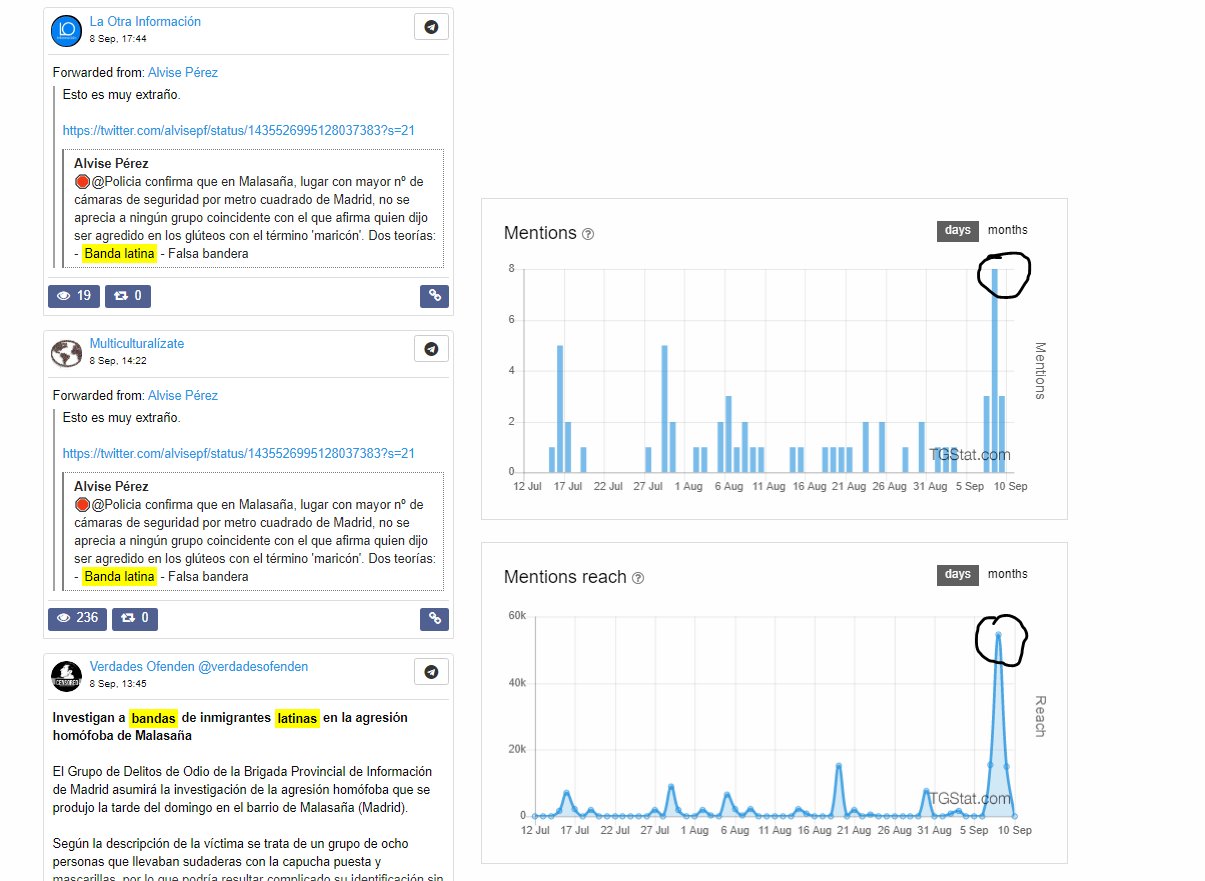Switch Mentions reach chart to months
Viewport: 1205px width, 881px height.
click(x=1007, y=574)
